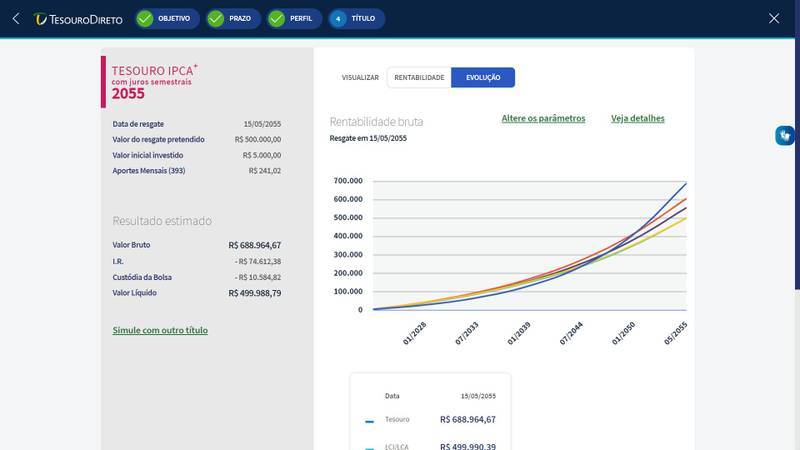Open the Tesouro Direto logo home

(78, 19)
